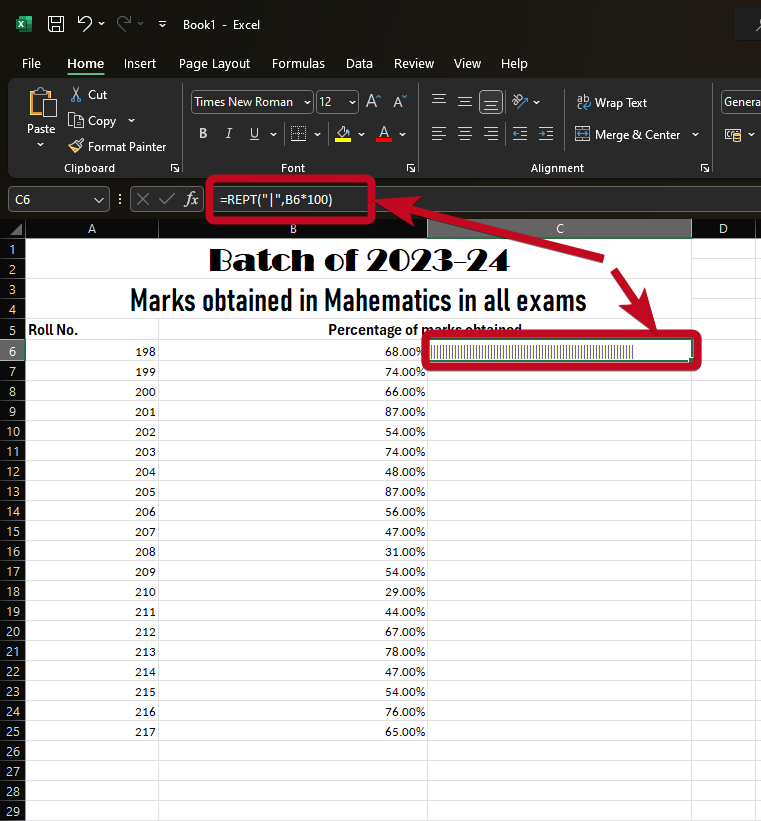
Task: Click the Borders icon
Action: click(299, 134)
